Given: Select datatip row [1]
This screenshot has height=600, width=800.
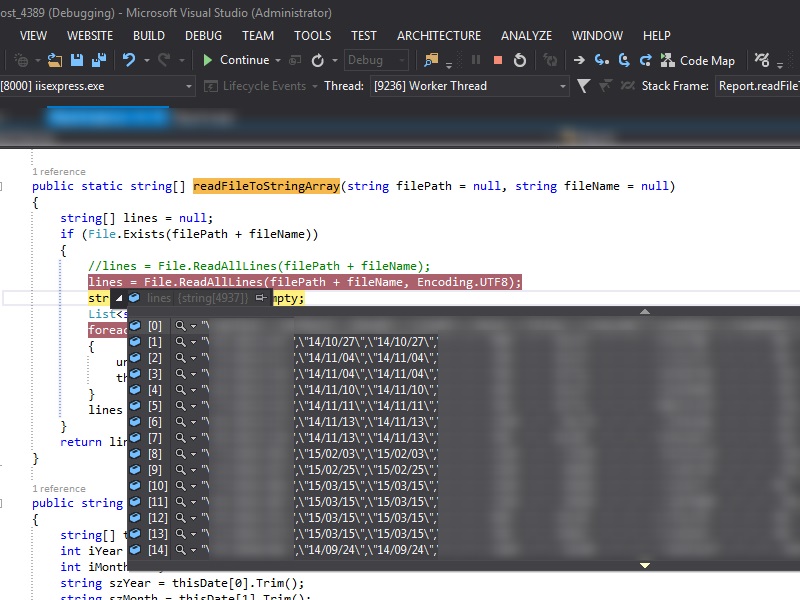Looking at the screenshot, I should (x=463, y=341).
